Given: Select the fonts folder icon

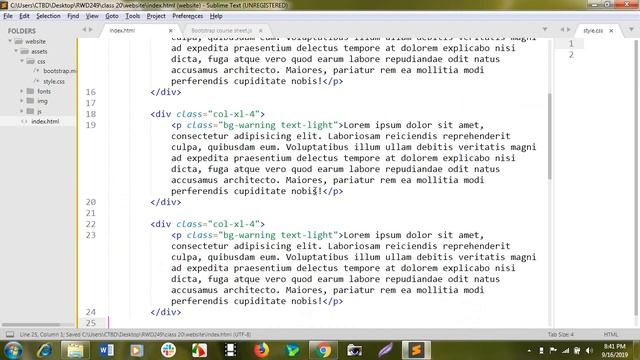Looking at the screenshot, I should point(30,91).
